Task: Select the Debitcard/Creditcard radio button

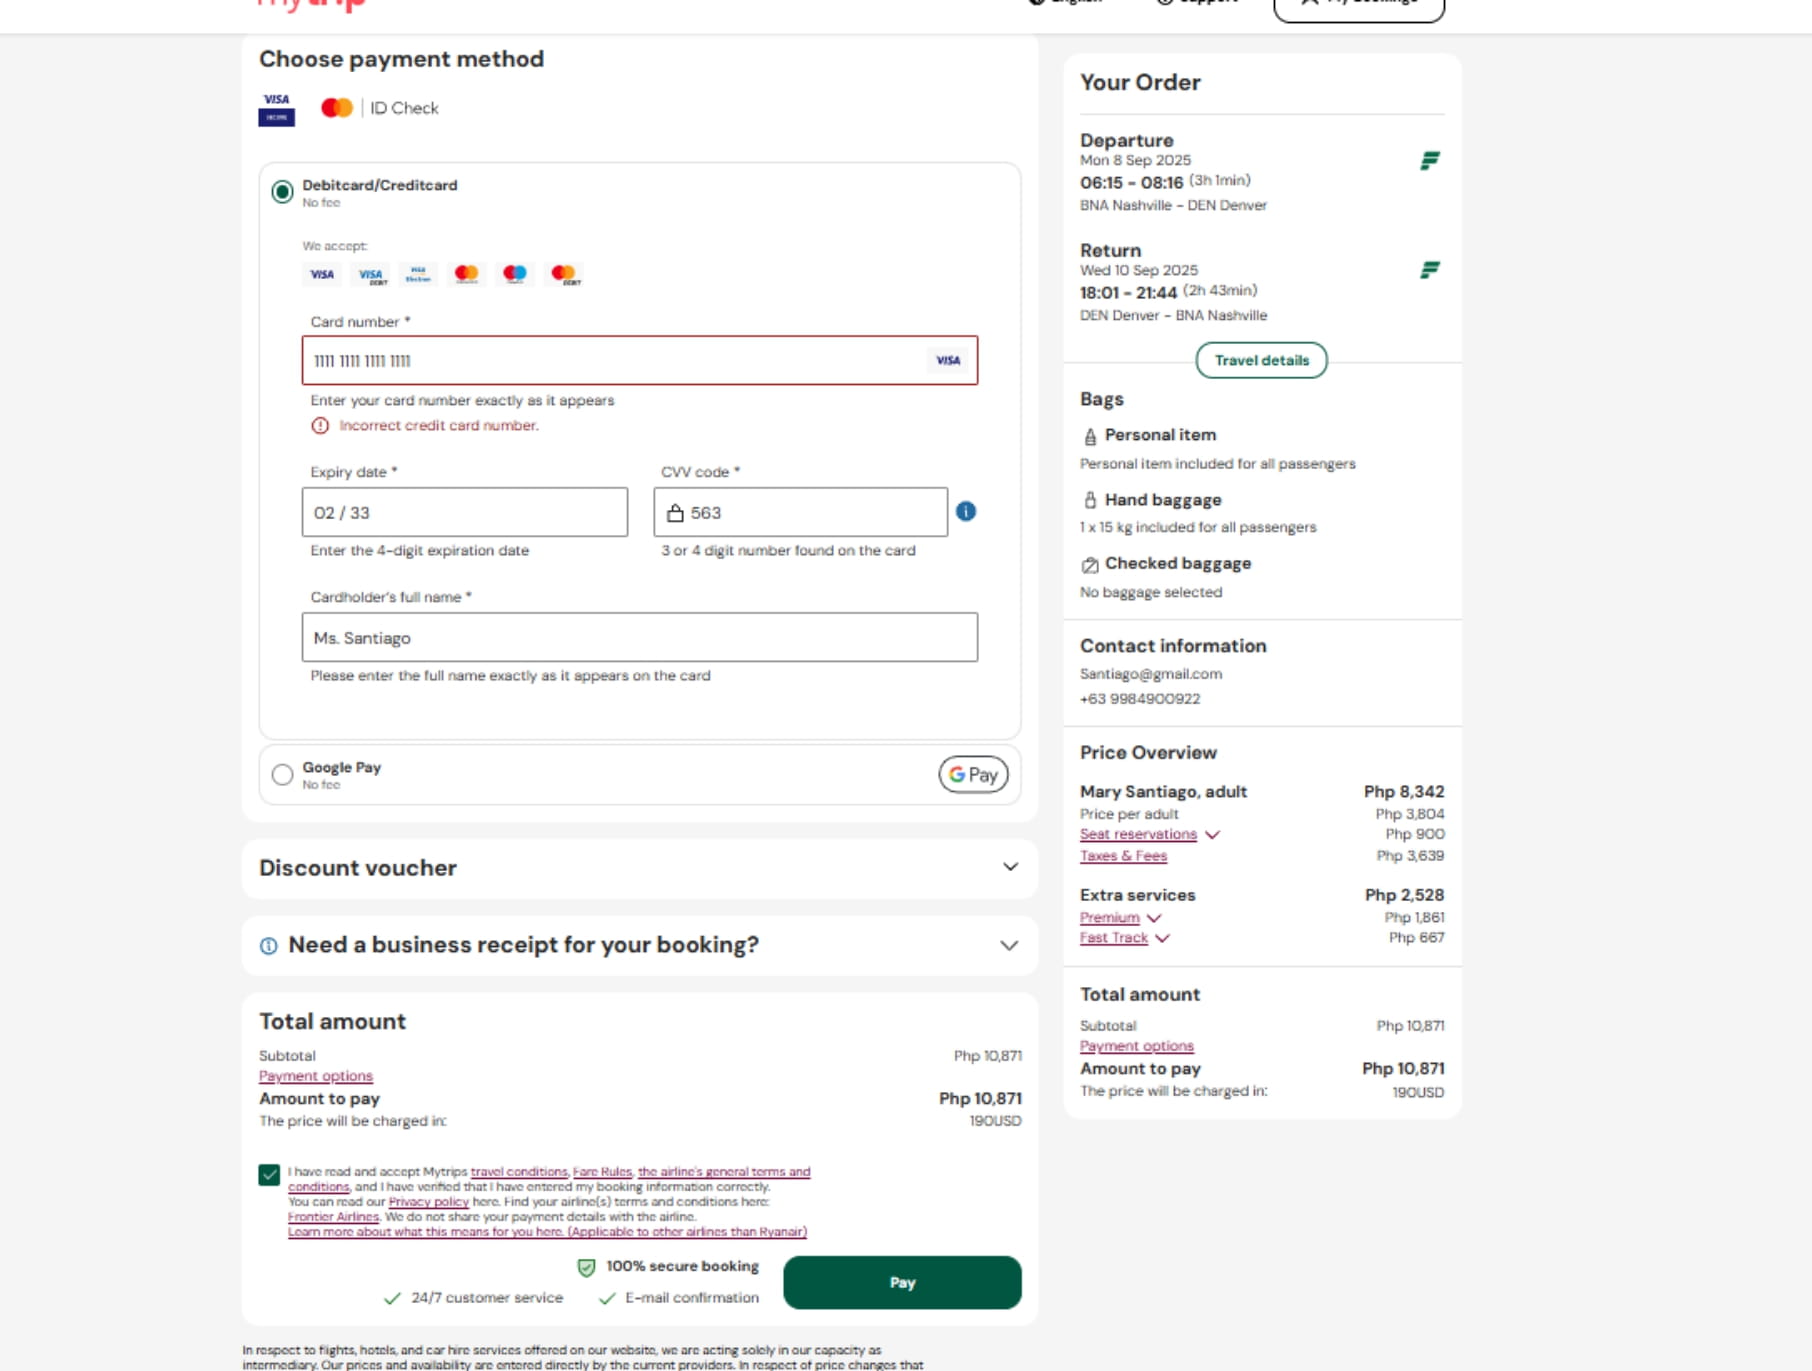Action: [282, 191]
